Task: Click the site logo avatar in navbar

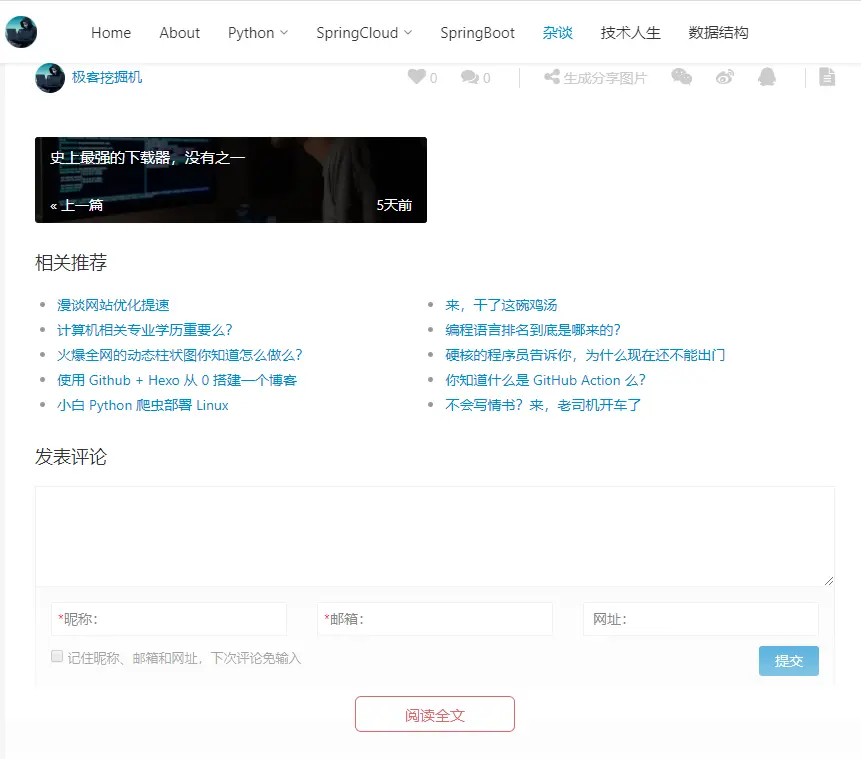Action: coord(21,32)
